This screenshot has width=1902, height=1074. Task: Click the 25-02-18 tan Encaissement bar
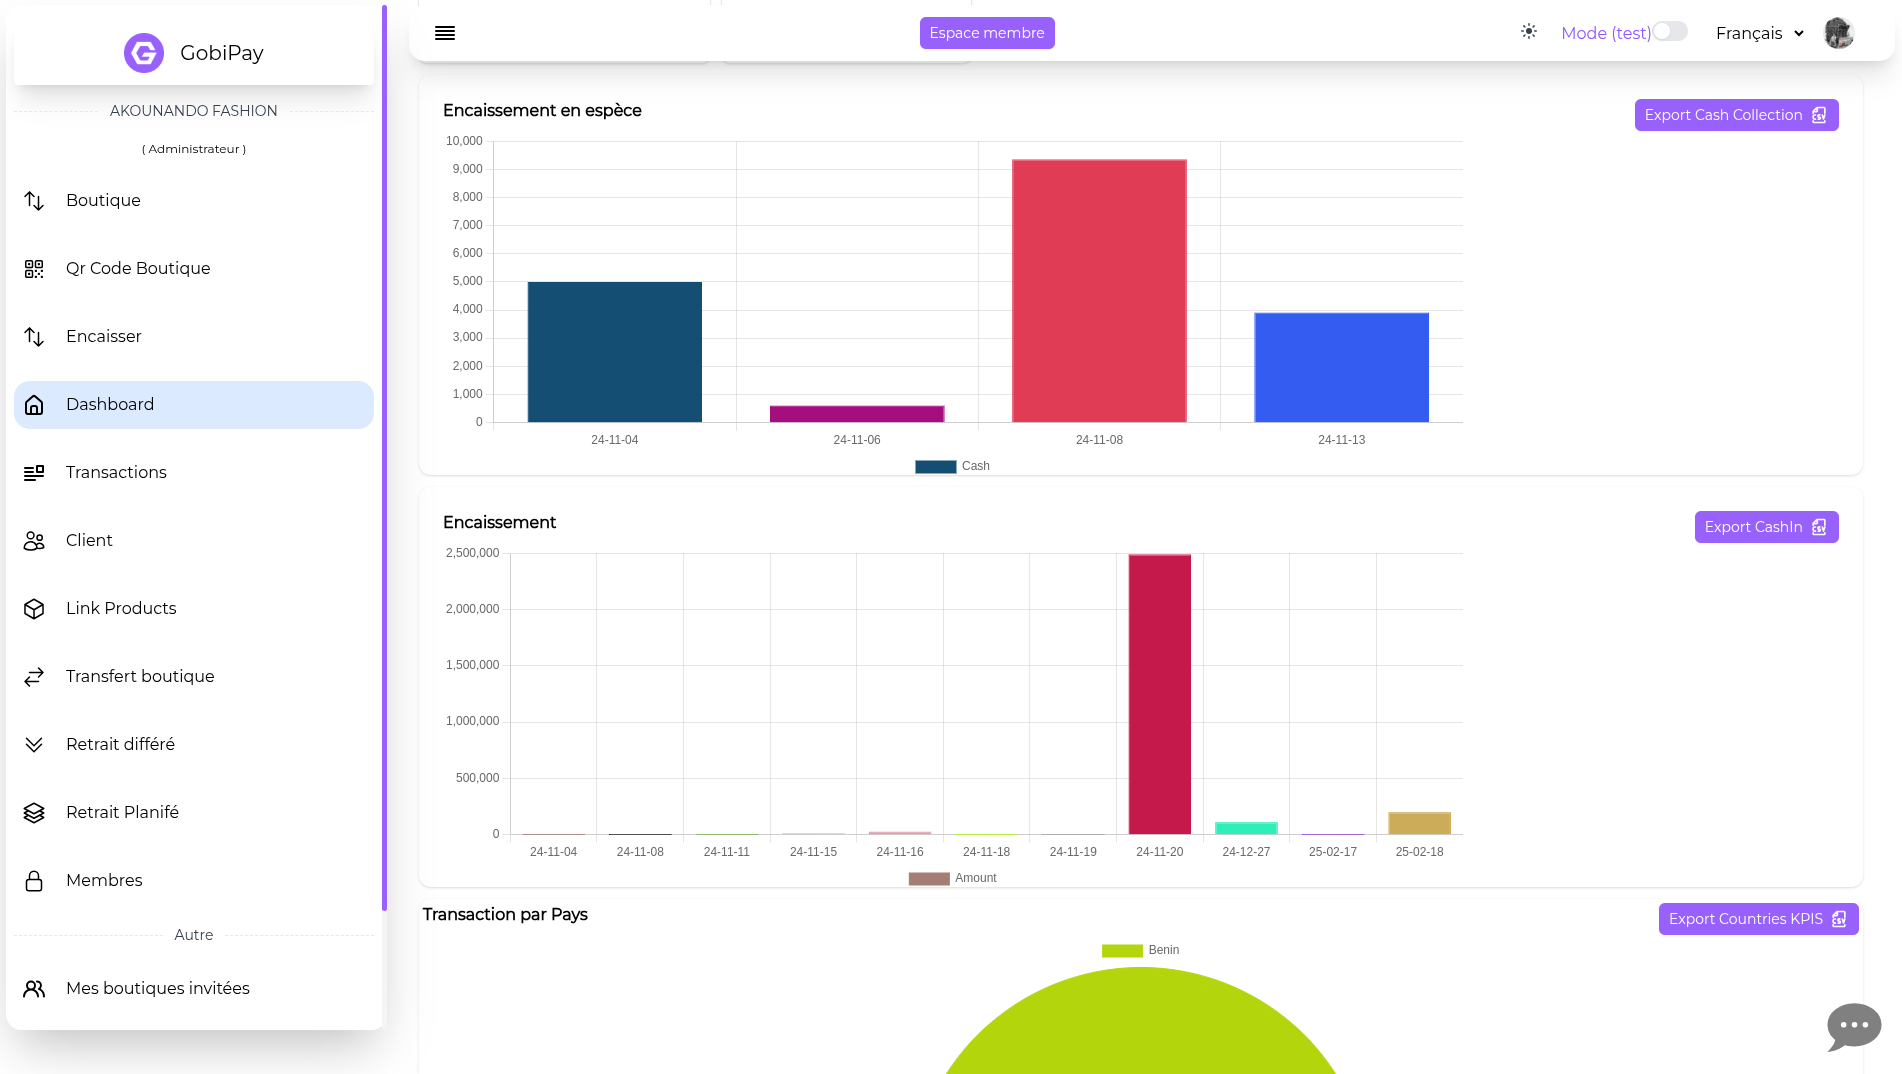(1420, 823)
